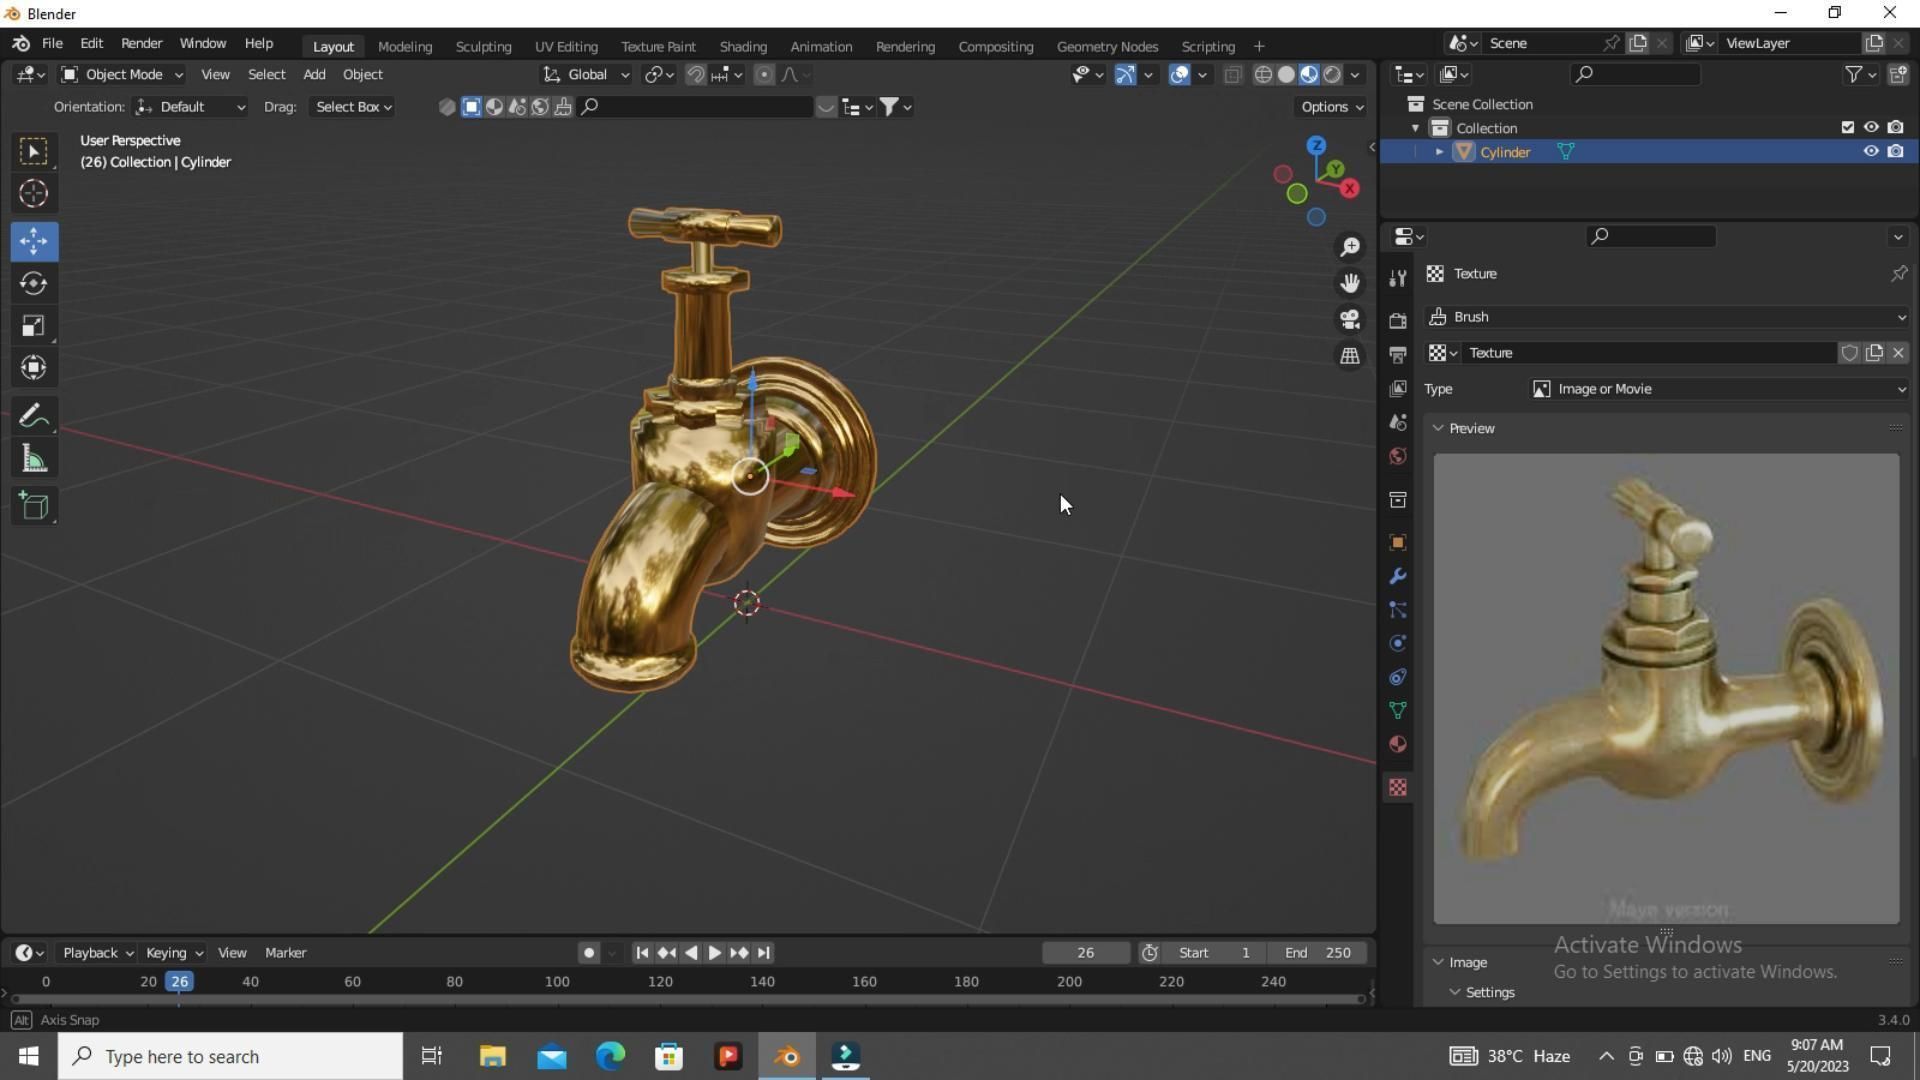
Task: Open Output properties printer tab
Action: coord(1398,355)
